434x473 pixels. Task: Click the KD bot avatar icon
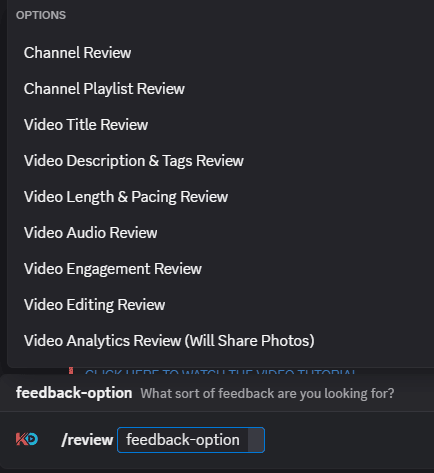[x=27, y=439]
